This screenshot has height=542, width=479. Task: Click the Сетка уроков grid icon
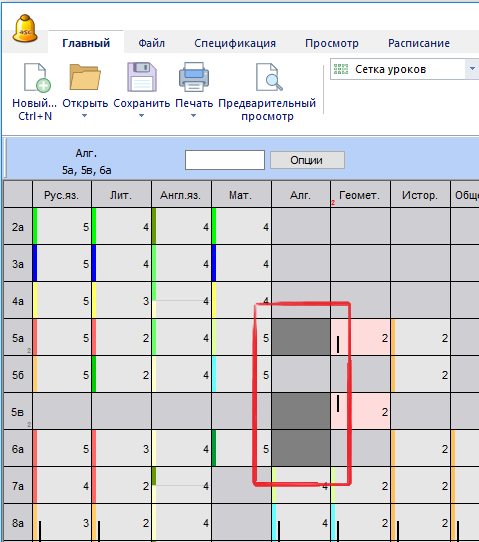[x=341, y=69]
